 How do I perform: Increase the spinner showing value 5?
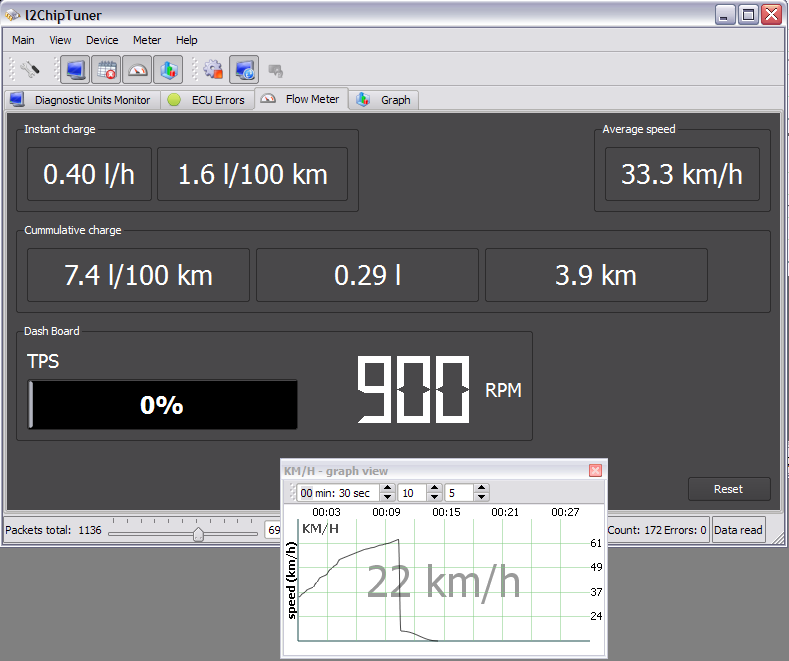481,488
